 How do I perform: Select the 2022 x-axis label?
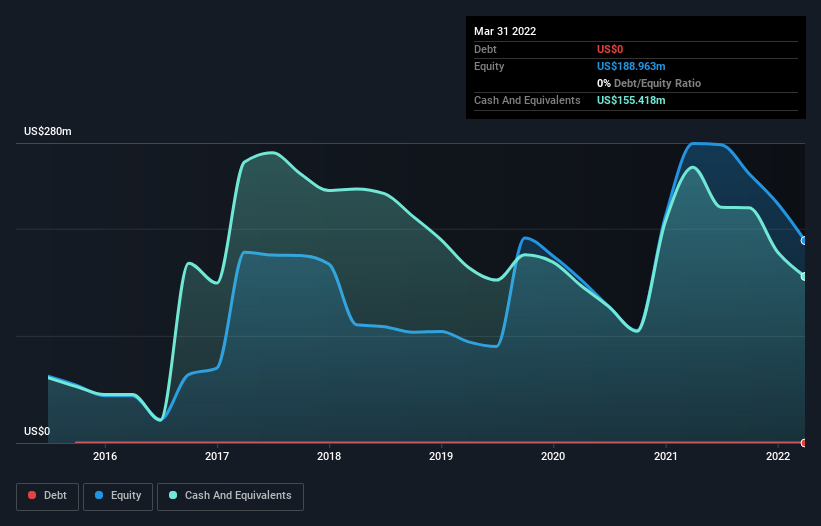click(x=778, y=456)
